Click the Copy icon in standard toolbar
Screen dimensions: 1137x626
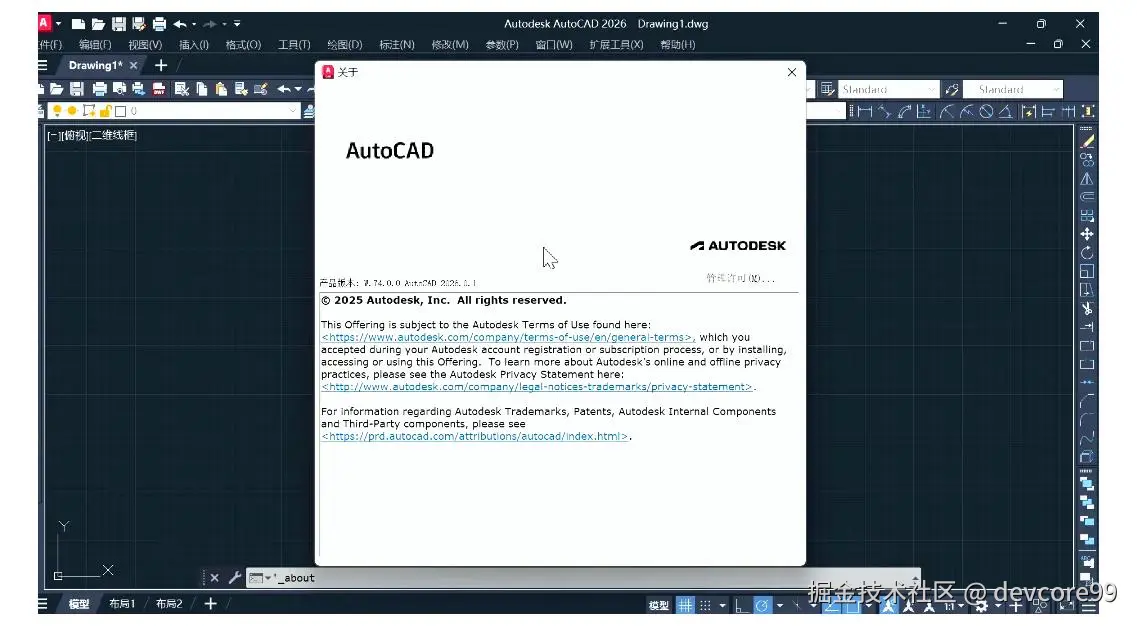(x=202, y=89)
